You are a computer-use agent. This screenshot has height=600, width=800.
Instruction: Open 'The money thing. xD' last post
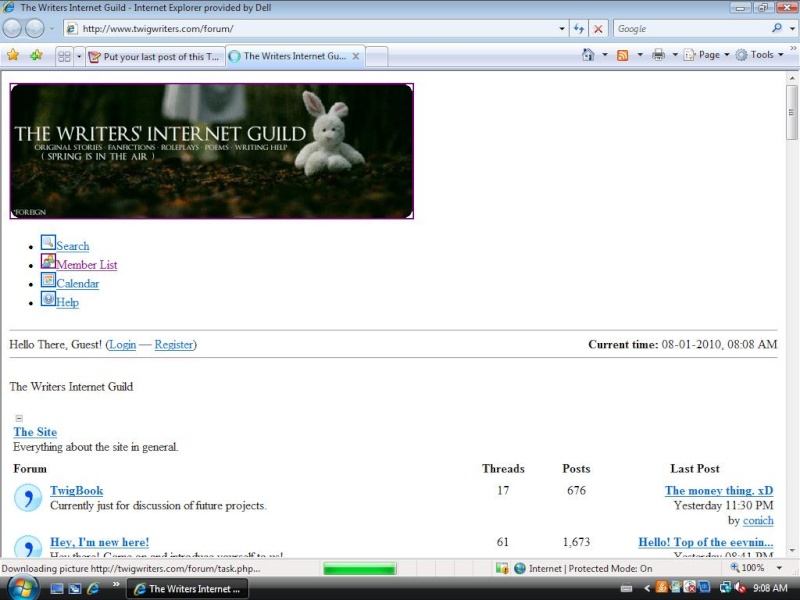click(719, 491)
